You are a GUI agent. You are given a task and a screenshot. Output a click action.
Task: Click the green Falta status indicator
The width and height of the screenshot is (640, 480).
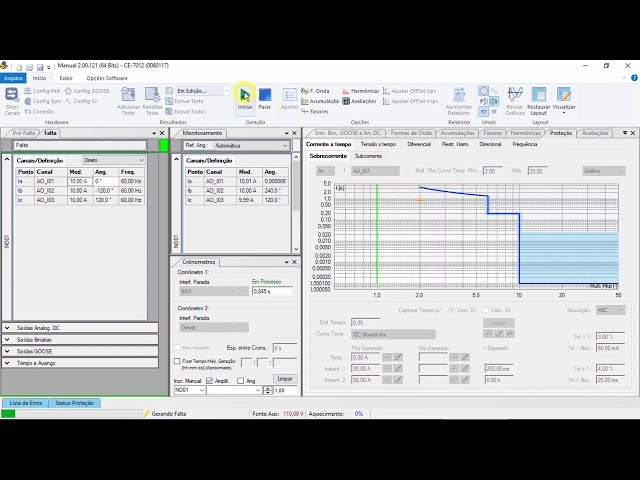163,145
